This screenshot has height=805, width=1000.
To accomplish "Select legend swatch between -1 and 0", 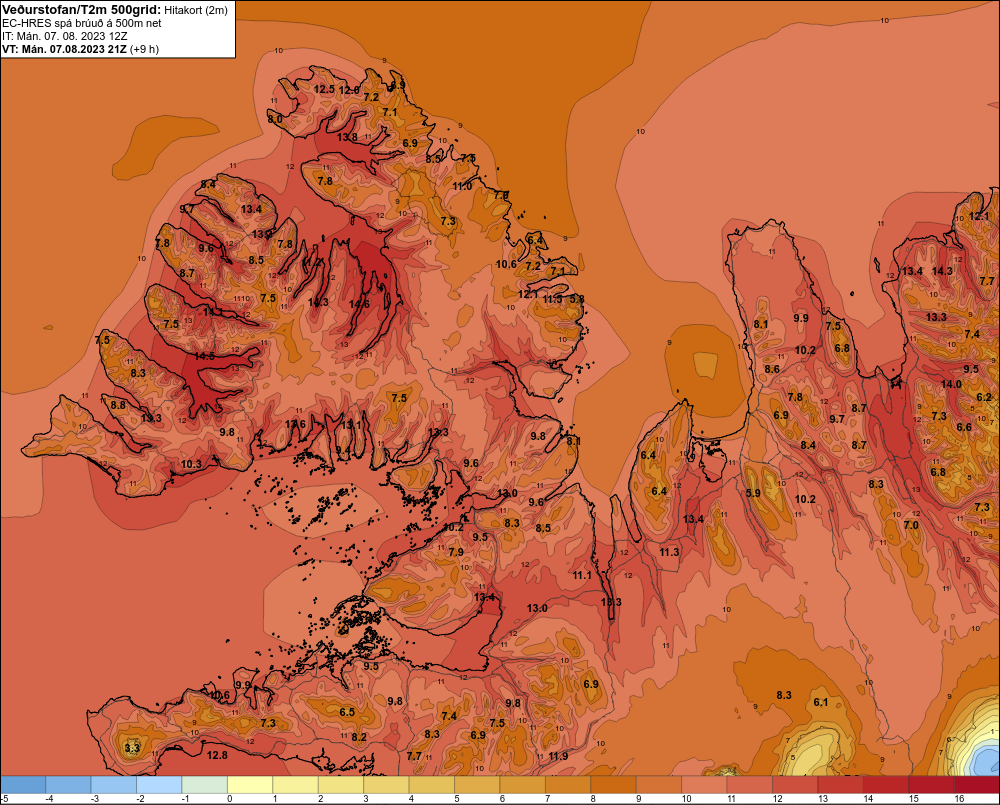I will click(205, 784).
